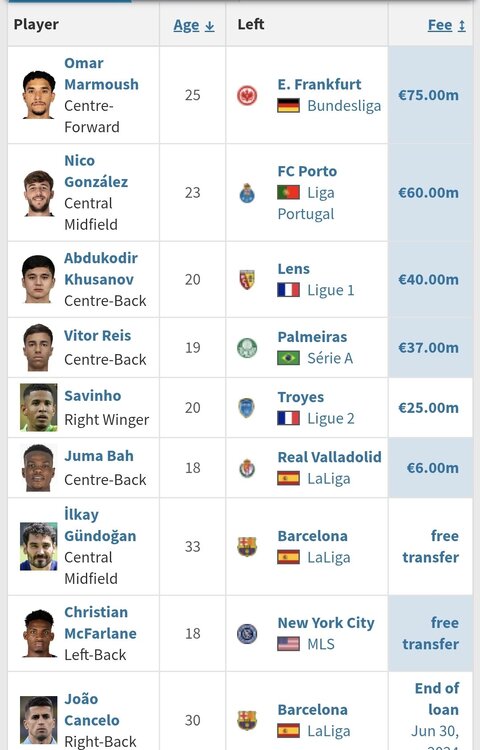Click Barcelona crest in Gündoğan's row
The image size is (480, 750).
click(x=247, y=547)
